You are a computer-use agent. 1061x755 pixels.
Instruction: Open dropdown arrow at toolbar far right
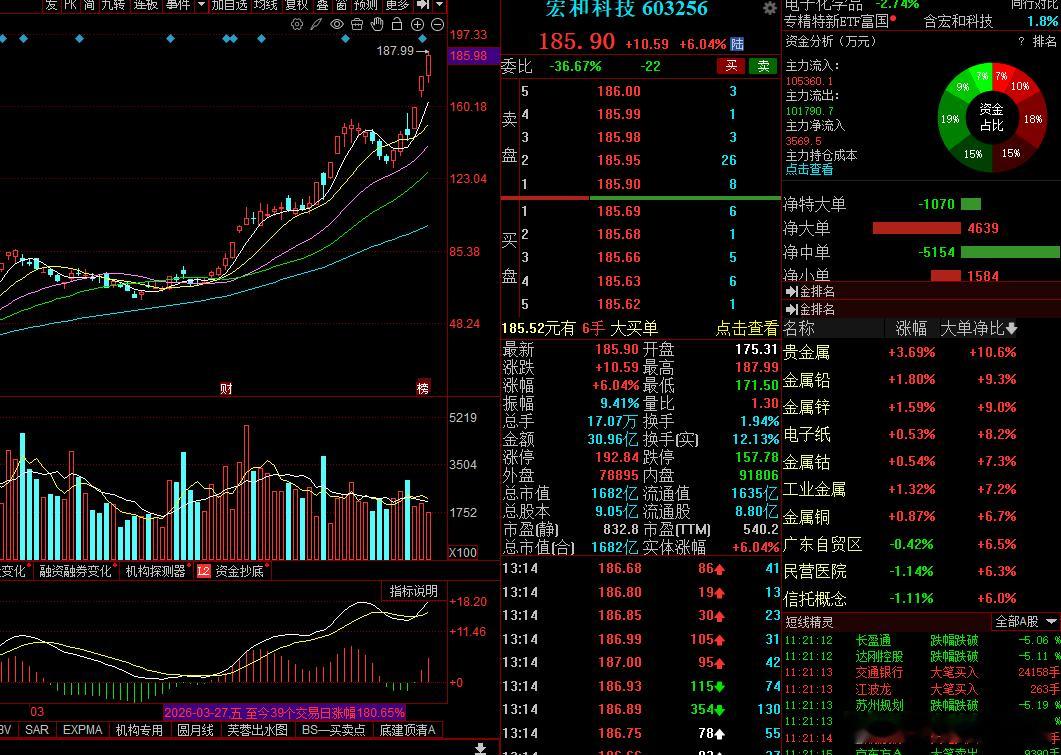[439, 5]
